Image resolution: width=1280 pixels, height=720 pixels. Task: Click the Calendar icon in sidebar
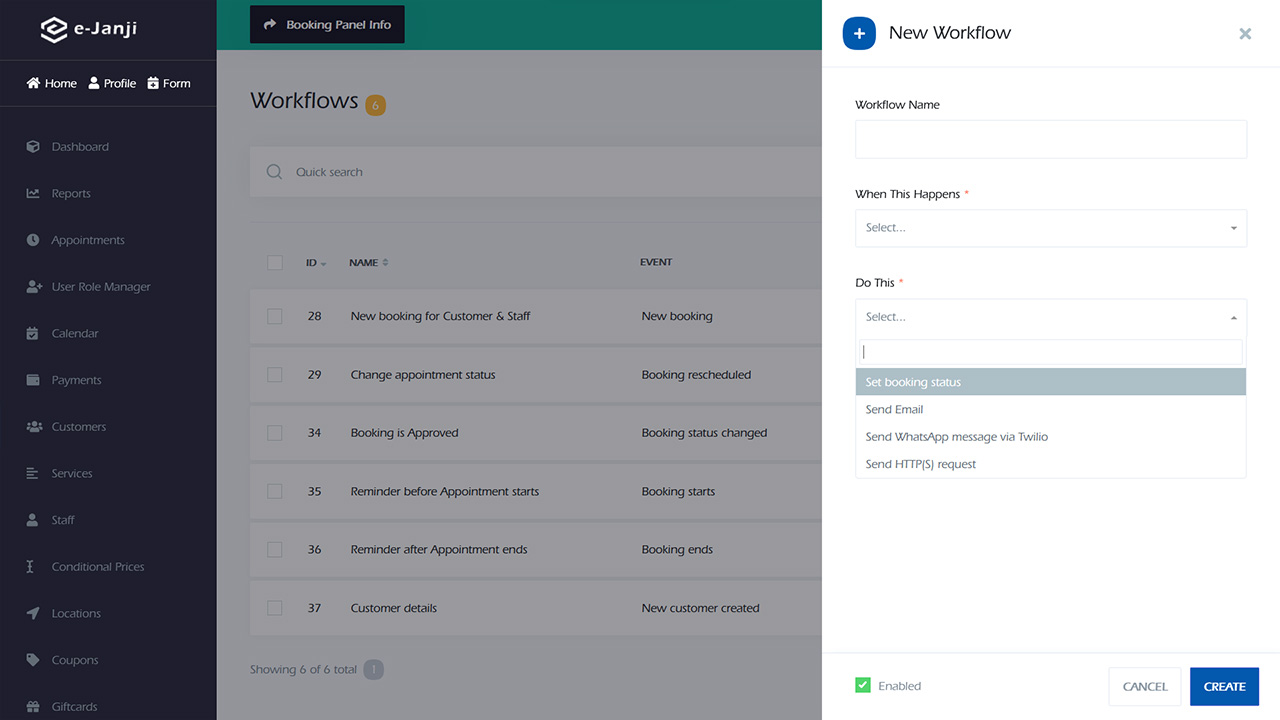[x=33, y=333]
